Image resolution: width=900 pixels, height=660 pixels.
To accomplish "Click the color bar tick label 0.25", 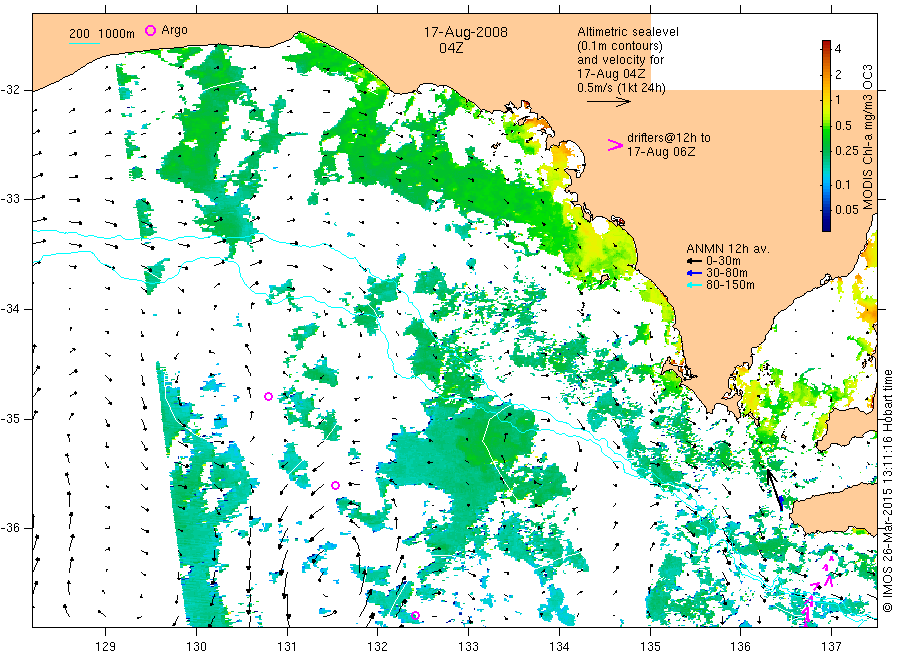I will (846, 150).
